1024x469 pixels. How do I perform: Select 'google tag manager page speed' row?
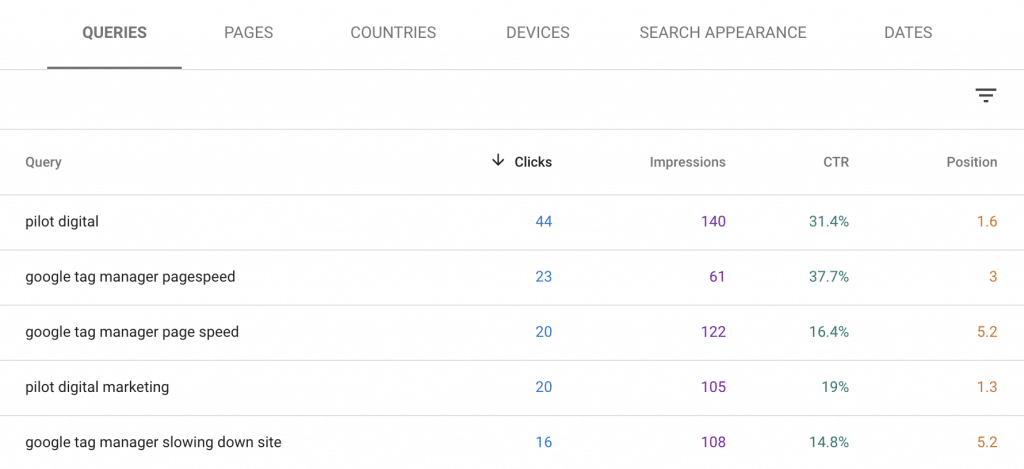pos(132,332)
